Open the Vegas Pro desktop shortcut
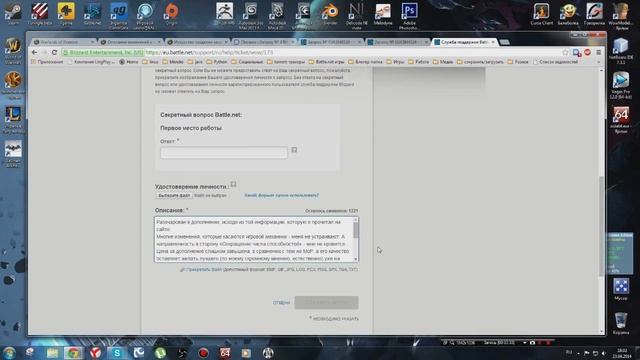Screen dimensions: 640x360 tap(621, 85)
